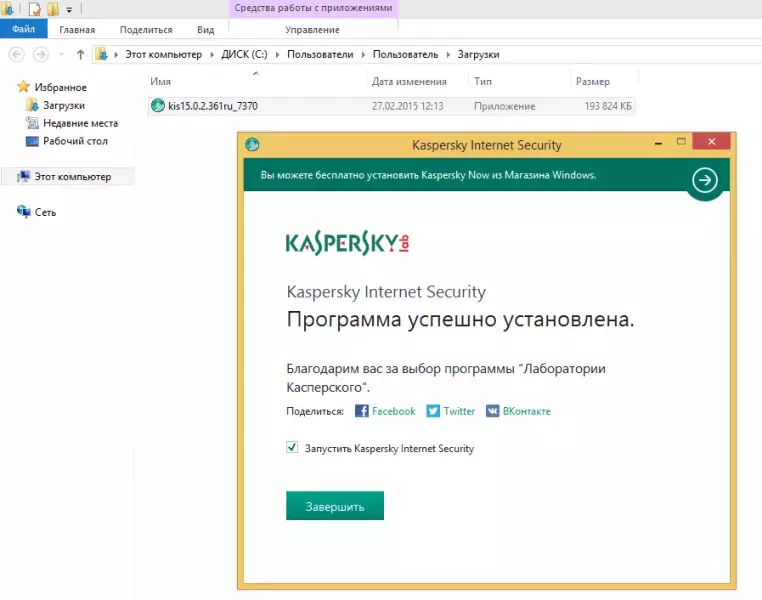This screenshot has height=600, width=762.
Task: Select Недавние места in navigation pane
Action: [x=81, y=123]
